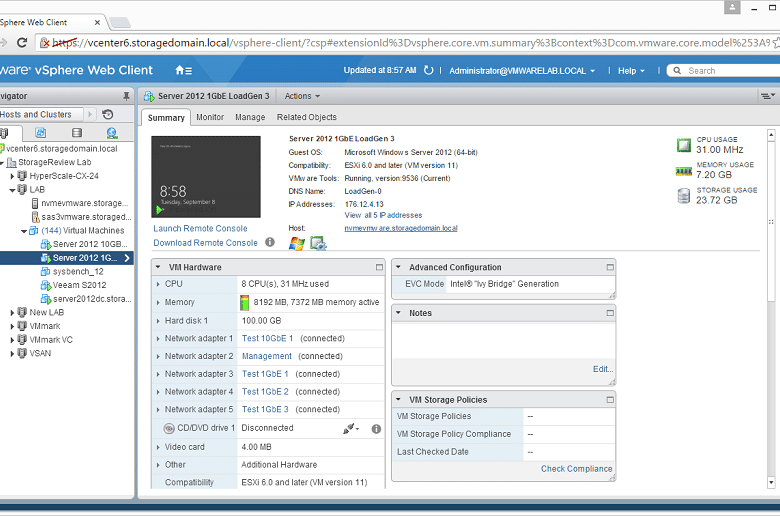Switch to the Related Objects tab

tap(306, 117)
